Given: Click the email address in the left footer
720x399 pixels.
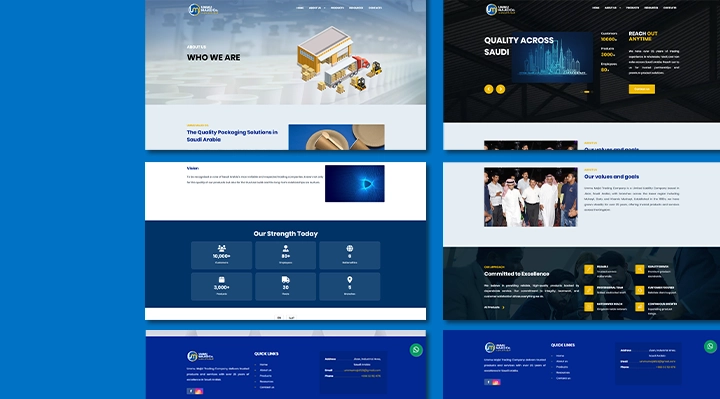Looking at the screenshot, I should point(362,370).
